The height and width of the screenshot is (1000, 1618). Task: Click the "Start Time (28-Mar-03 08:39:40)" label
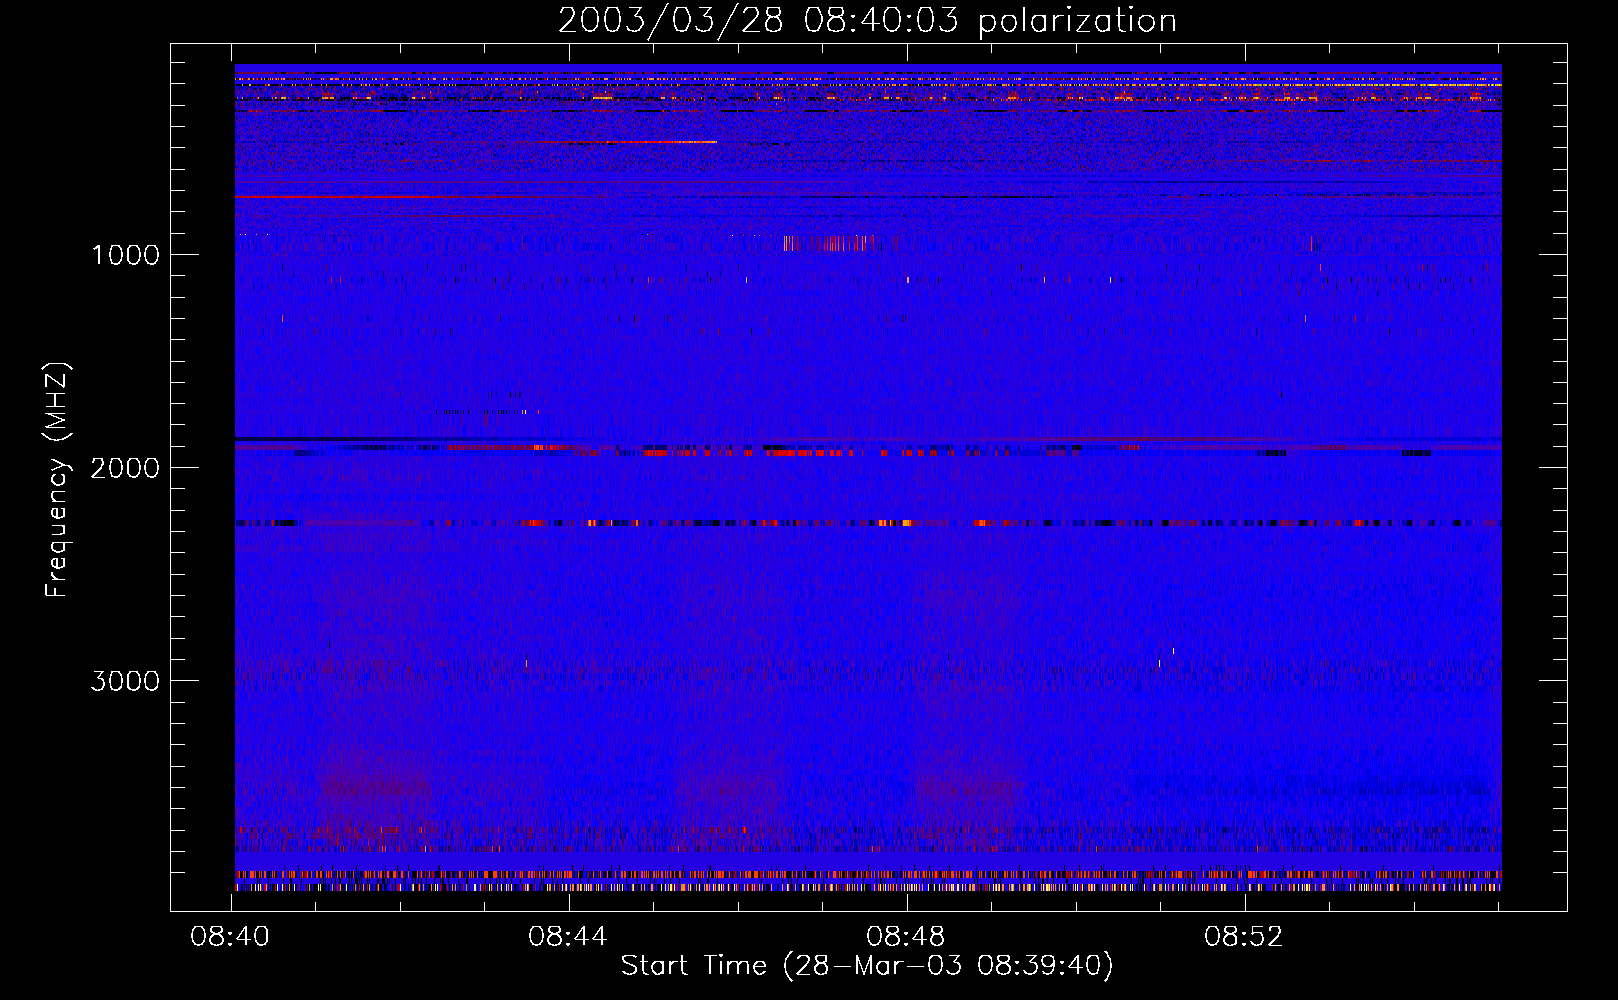click(x=867, y=966)
